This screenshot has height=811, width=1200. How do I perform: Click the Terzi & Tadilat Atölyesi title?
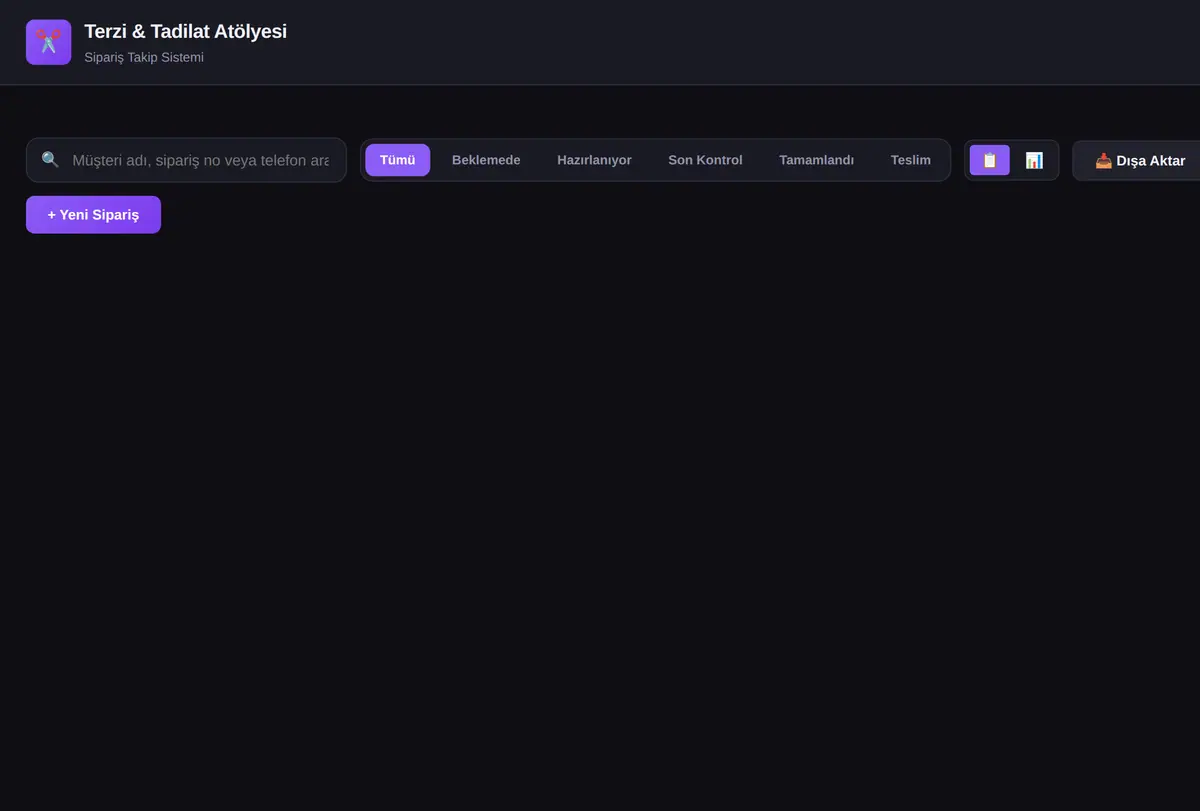pyautogui.click(x=185, y=31)
